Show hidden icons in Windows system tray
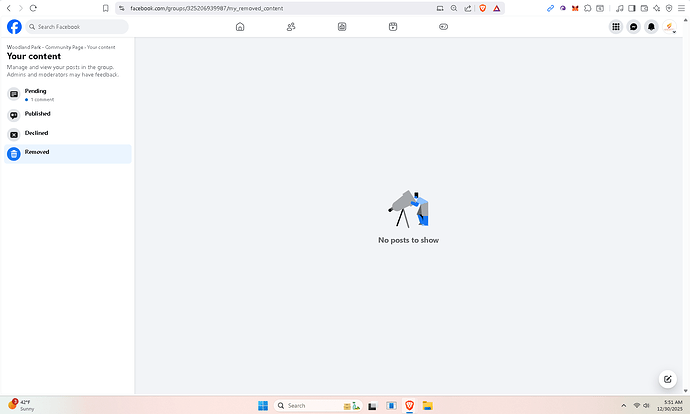 click(x=625, y=405)
